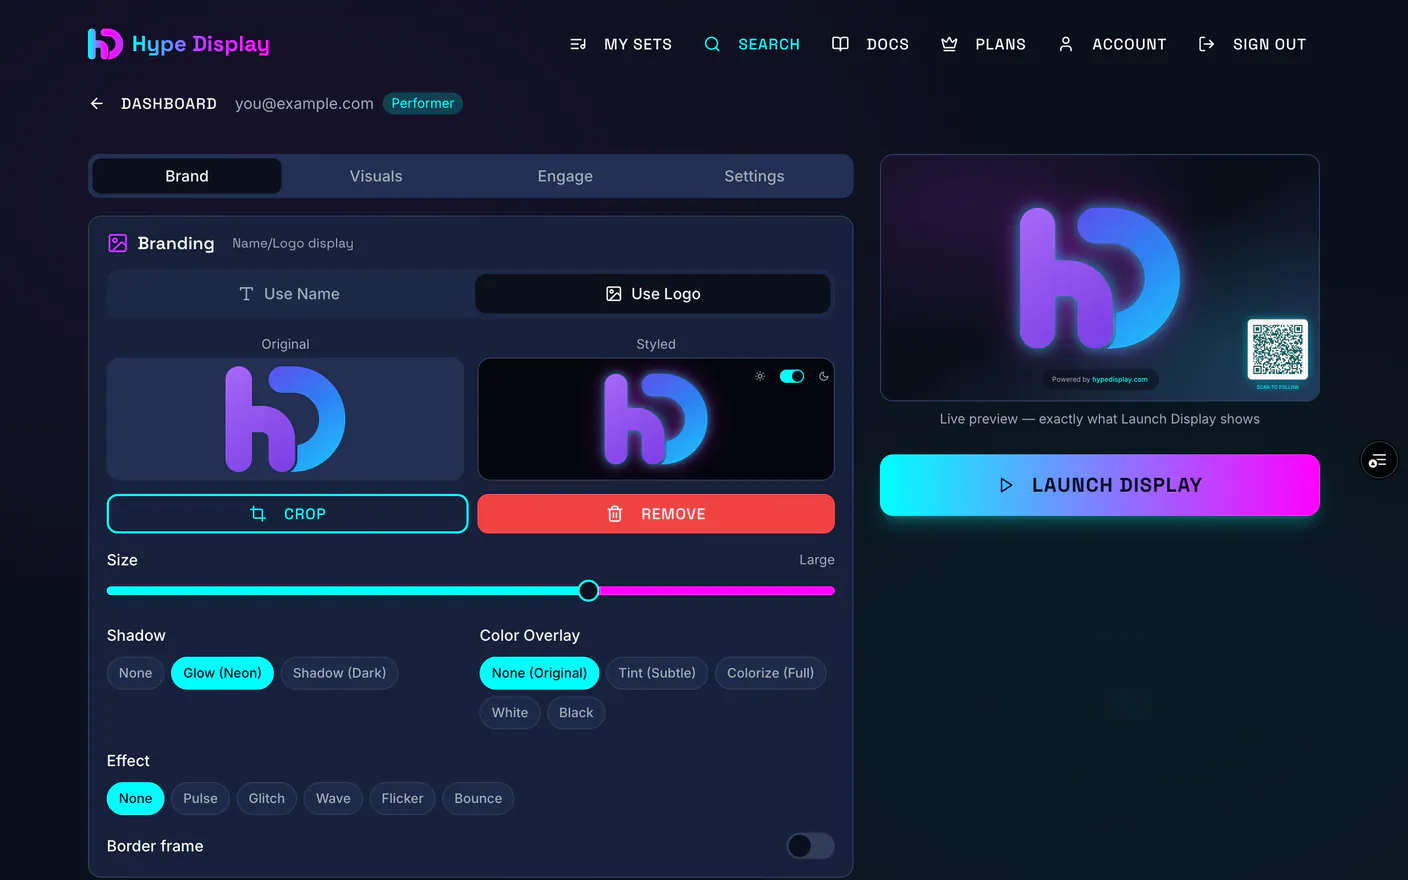Apply the Flicker effect

pos(402,798)
